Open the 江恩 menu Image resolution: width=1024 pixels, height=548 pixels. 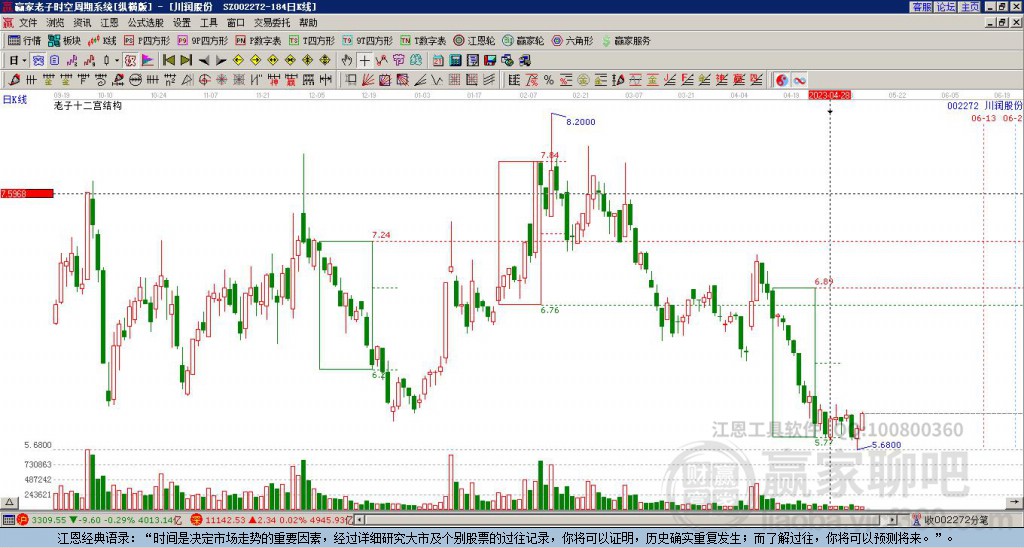(109, 23)
